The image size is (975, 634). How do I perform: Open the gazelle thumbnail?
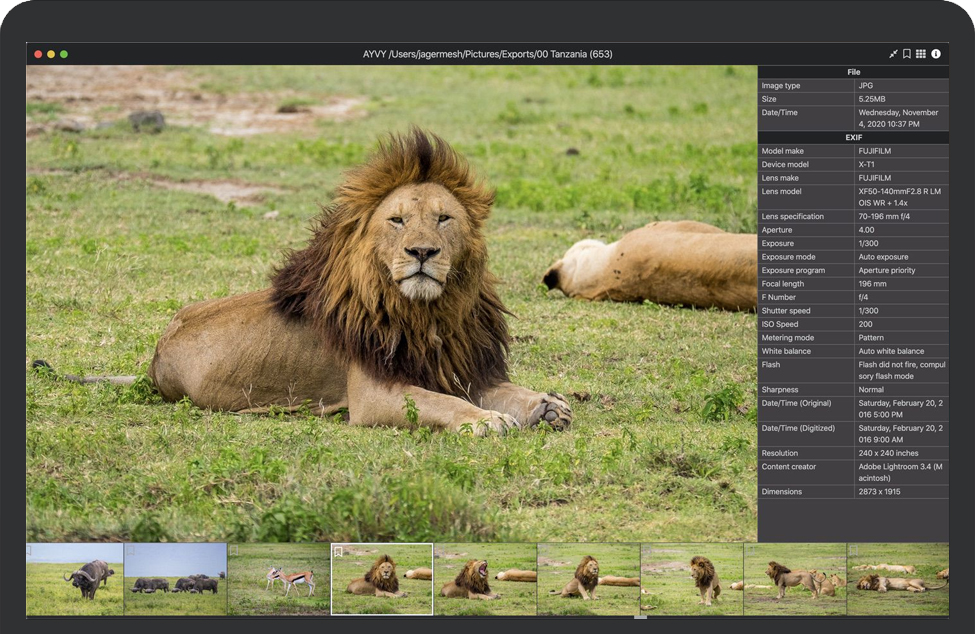279,580
